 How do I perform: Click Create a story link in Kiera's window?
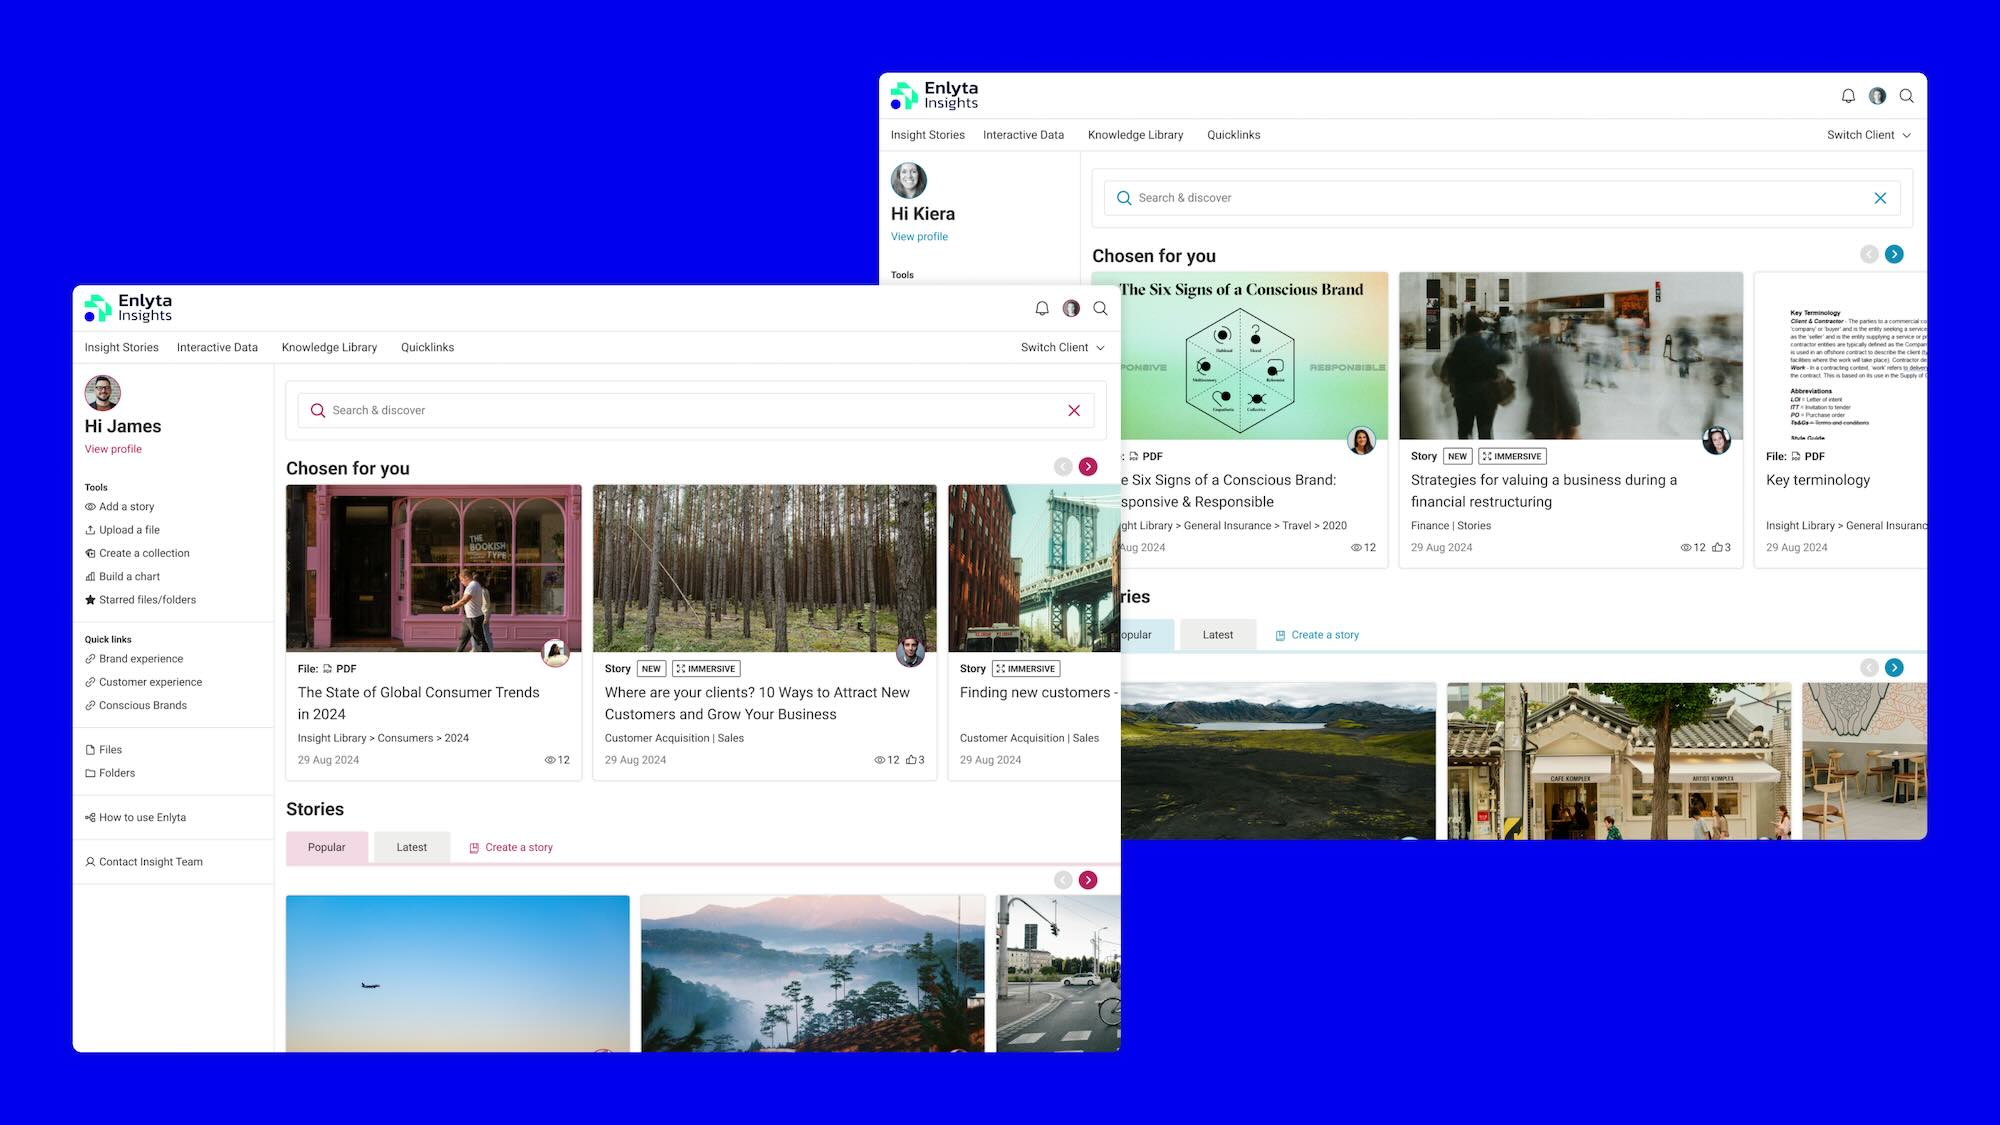click(1324, 635)
